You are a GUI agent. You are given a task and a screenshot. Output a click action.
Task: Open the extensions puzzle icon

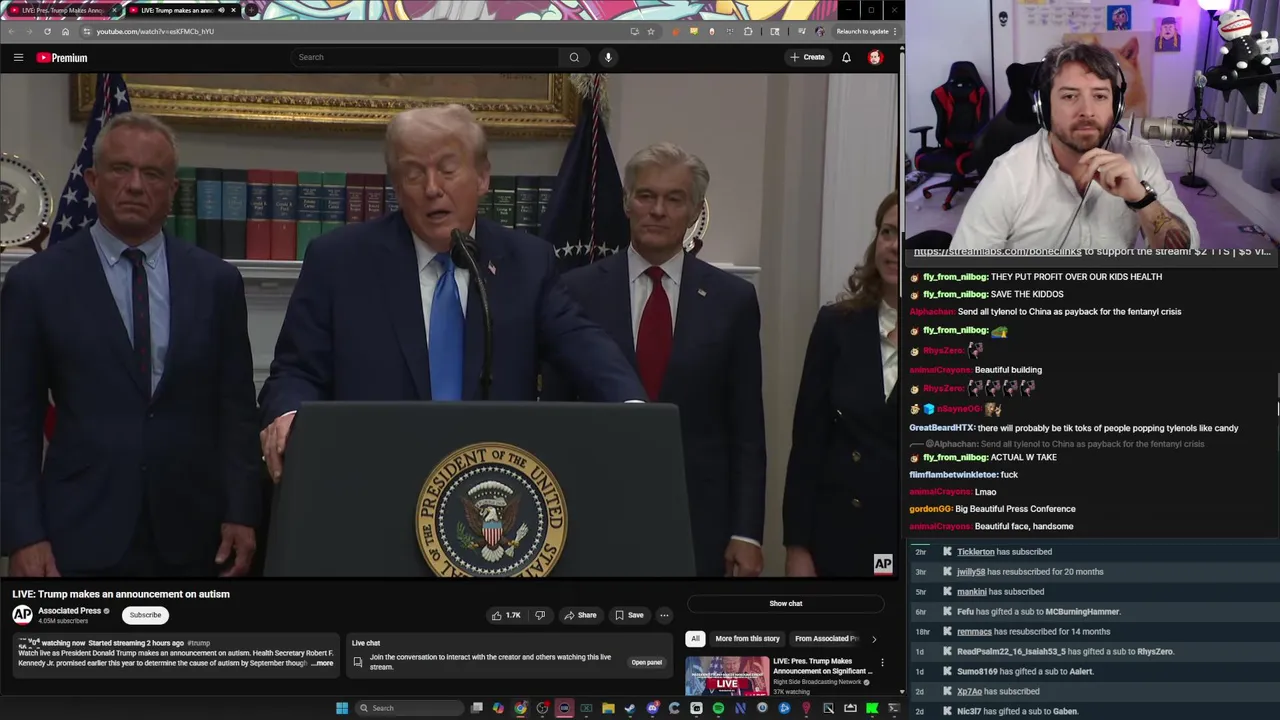click(x=748, y=31)
